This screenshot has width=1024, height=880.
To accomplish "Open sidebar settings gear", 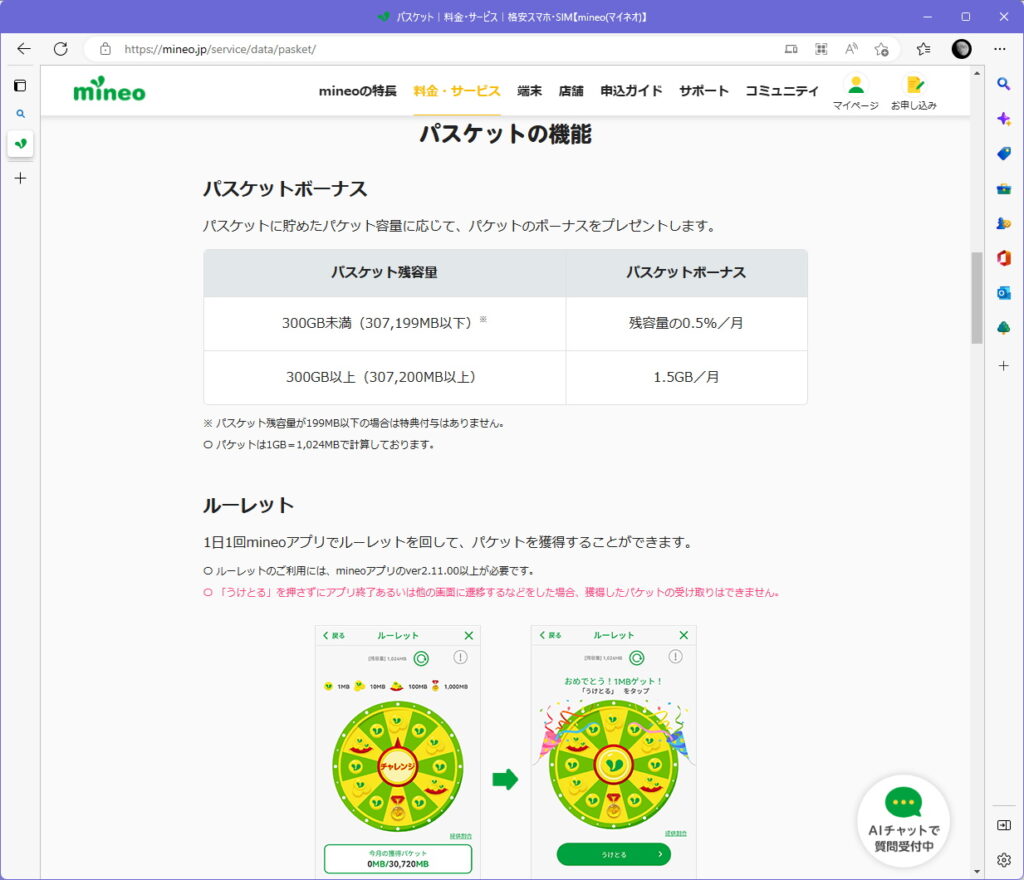I will click(1004, 860).
